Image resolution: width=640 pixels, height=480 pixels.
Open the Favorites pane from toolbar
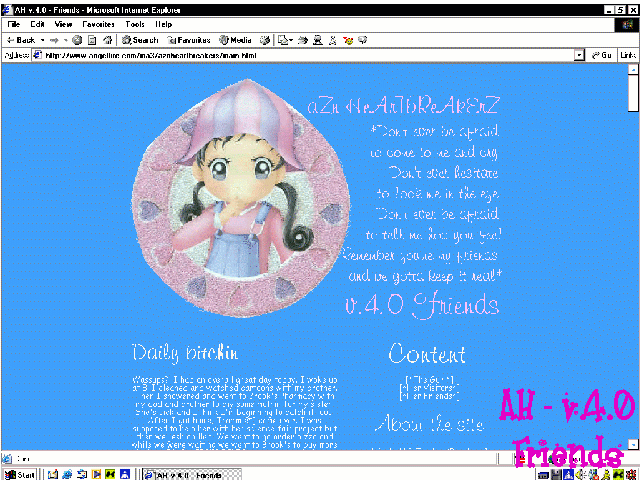click(x=189, y=40)
